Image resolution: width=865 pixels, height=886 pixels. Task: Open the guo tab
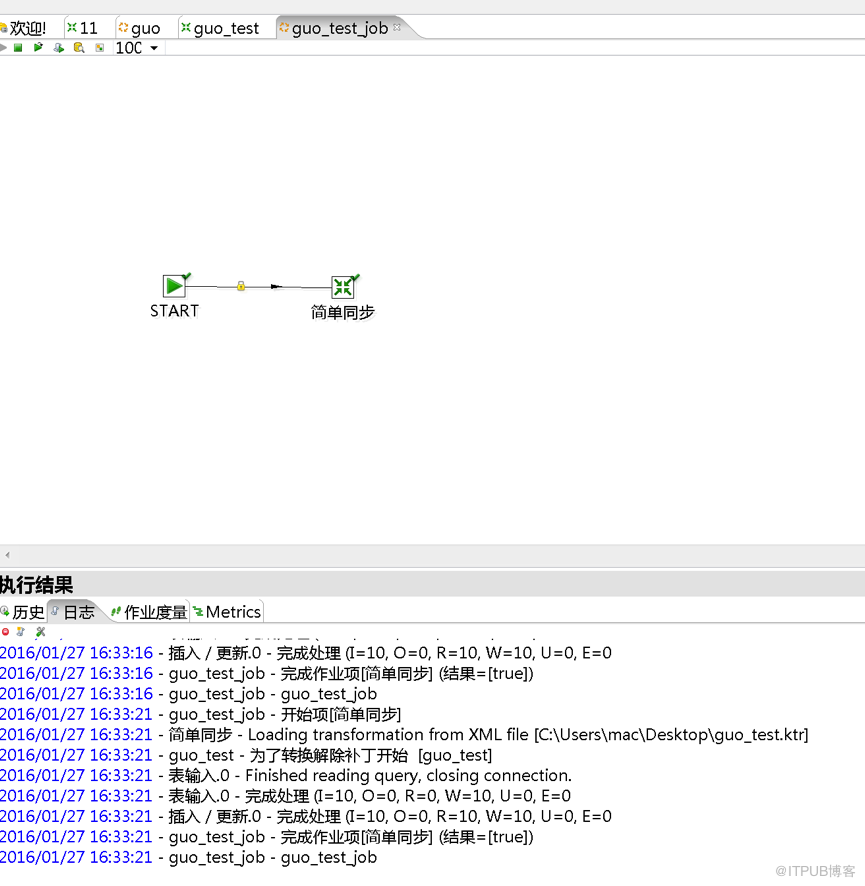139,28
